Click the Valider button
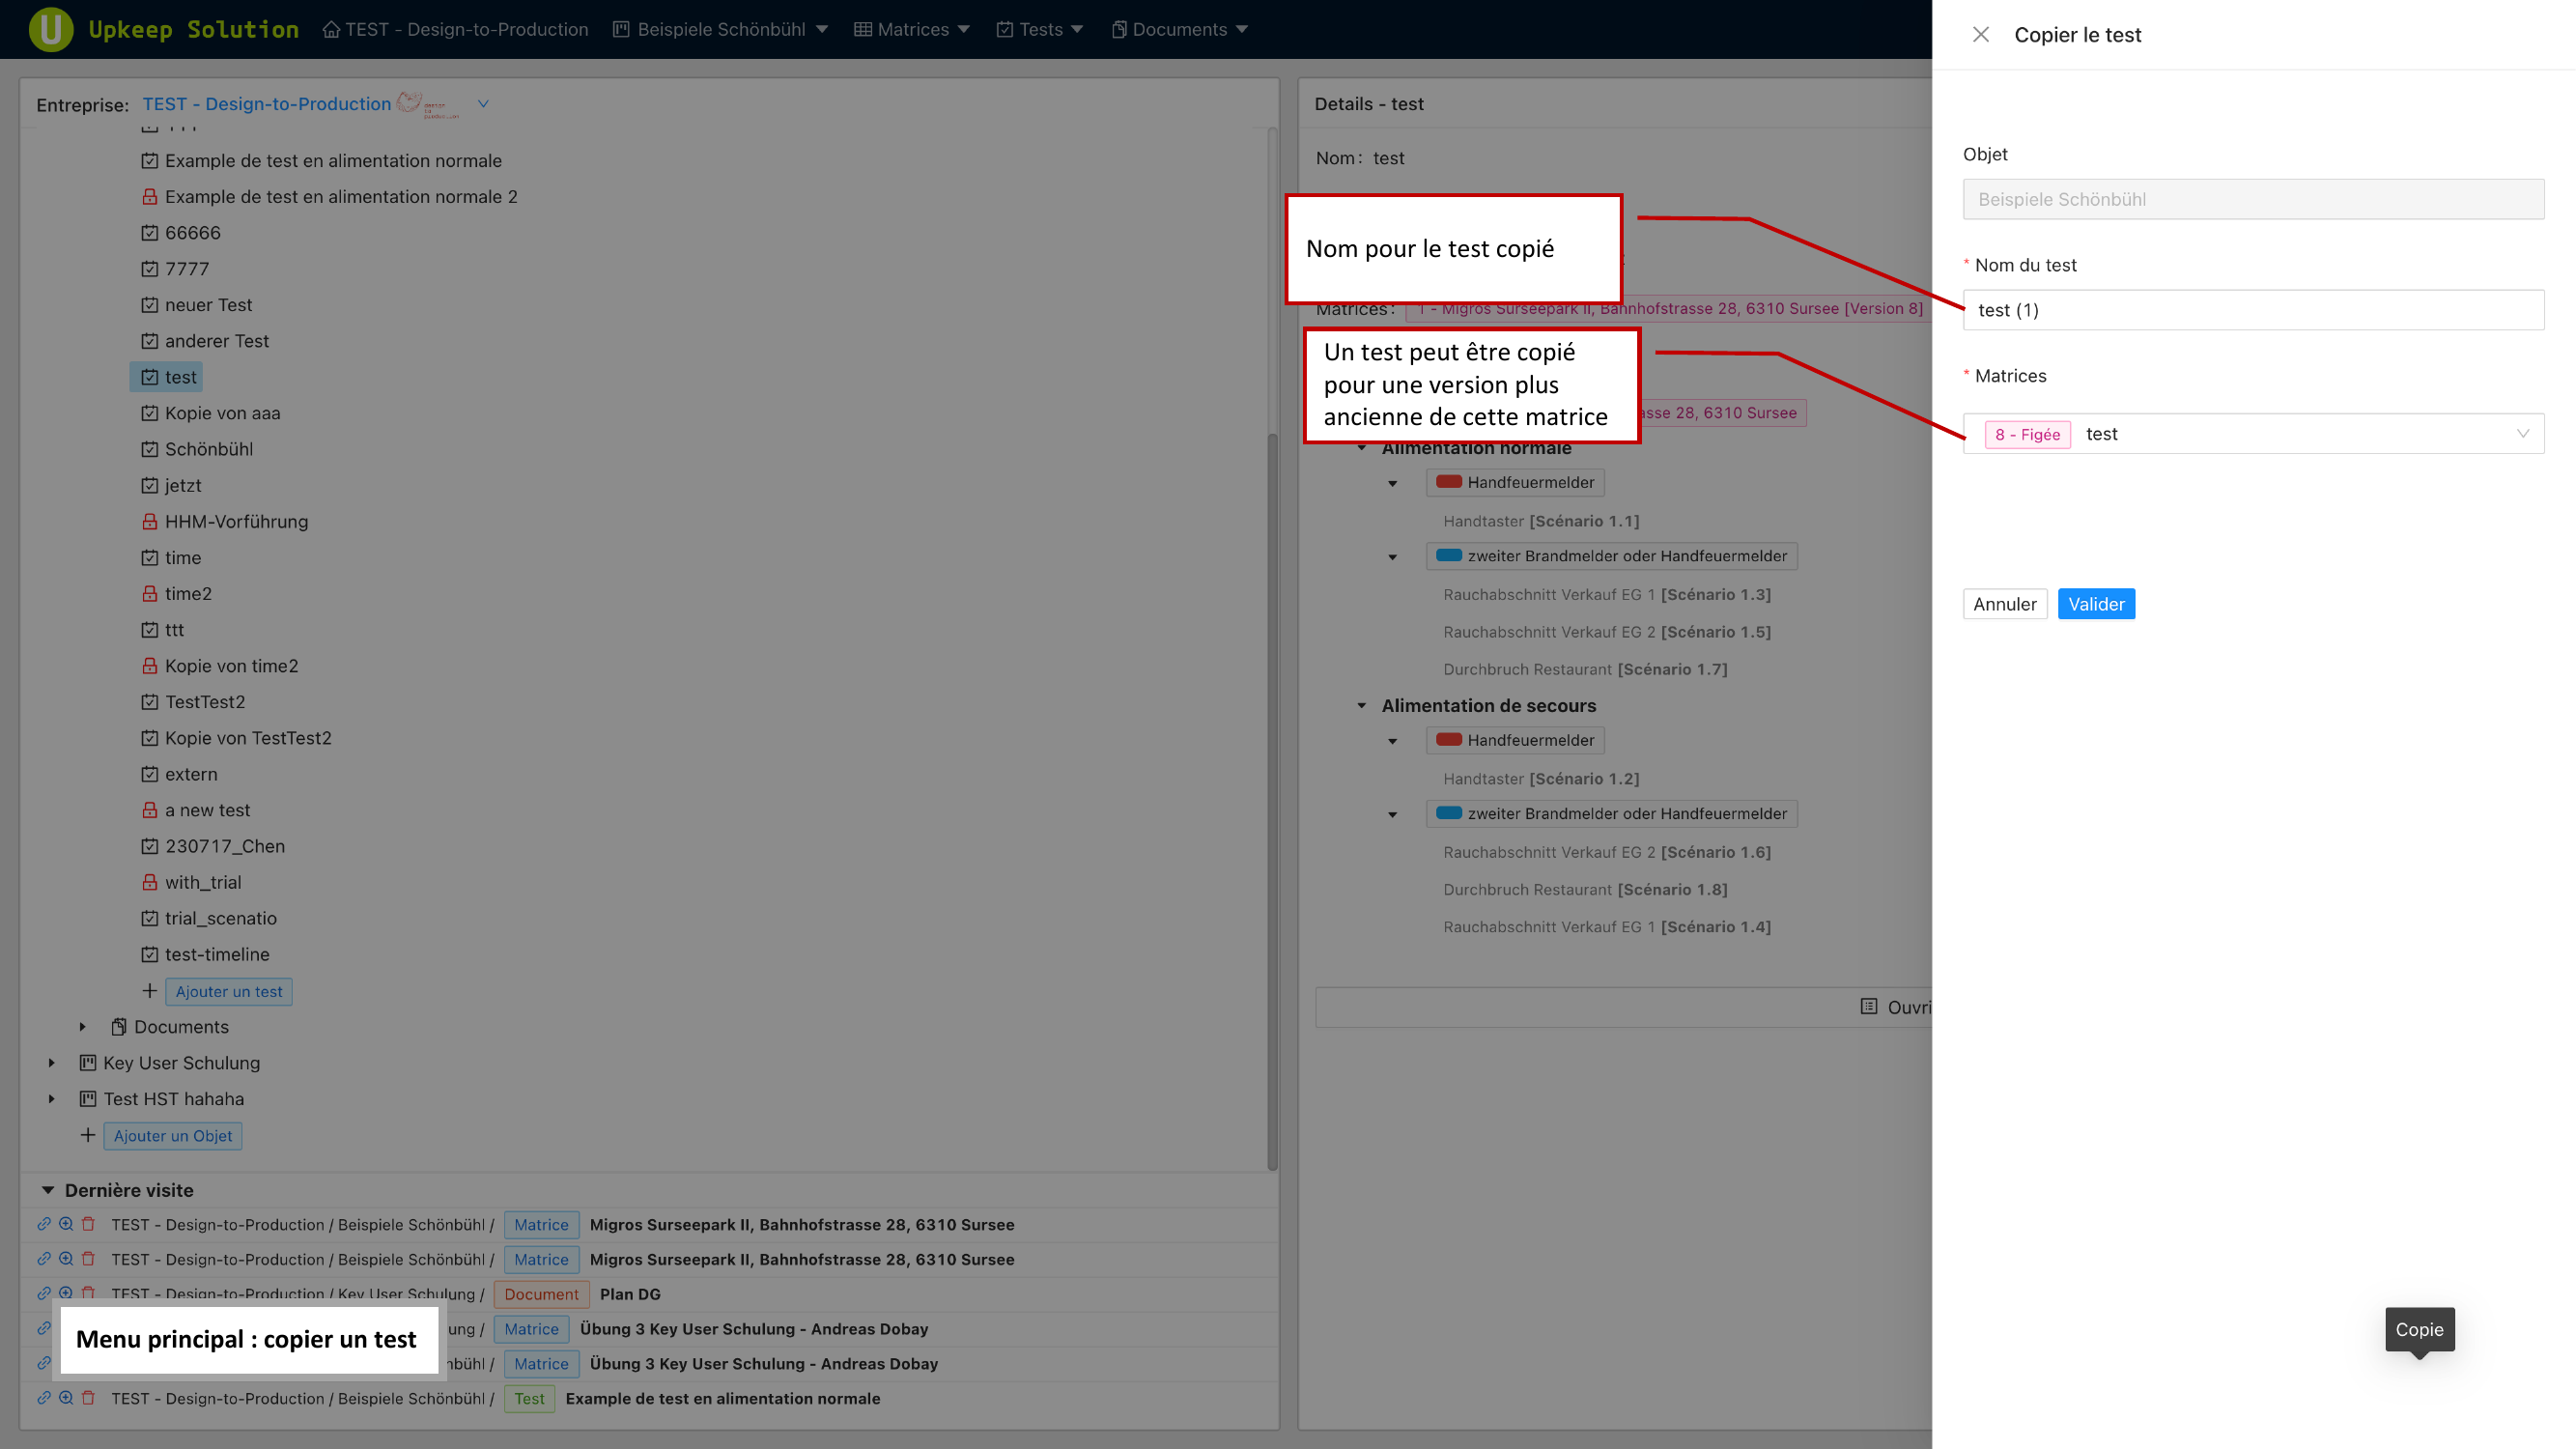The image size is (2576, 1449). click(x=2095, y=604)
